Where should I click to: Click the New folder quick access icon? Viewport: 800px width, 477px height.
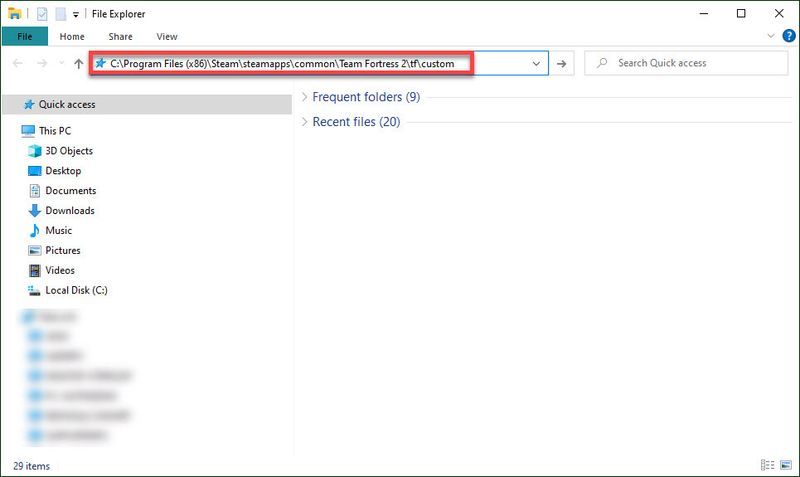[61, 14]
